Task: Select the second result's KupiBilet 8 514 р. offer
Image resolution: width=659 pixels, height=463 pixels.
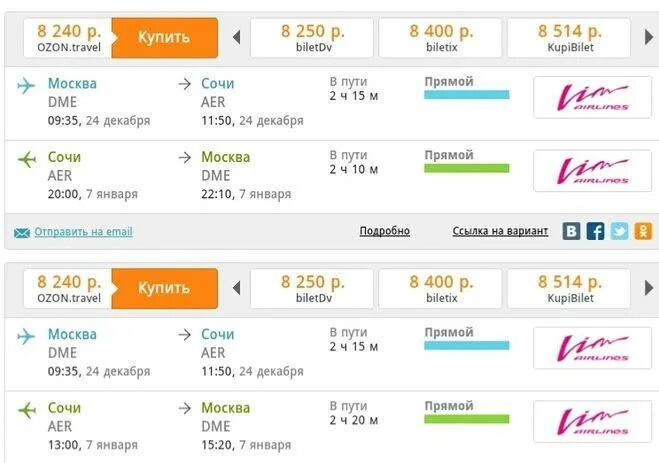Action: [569, 289]
